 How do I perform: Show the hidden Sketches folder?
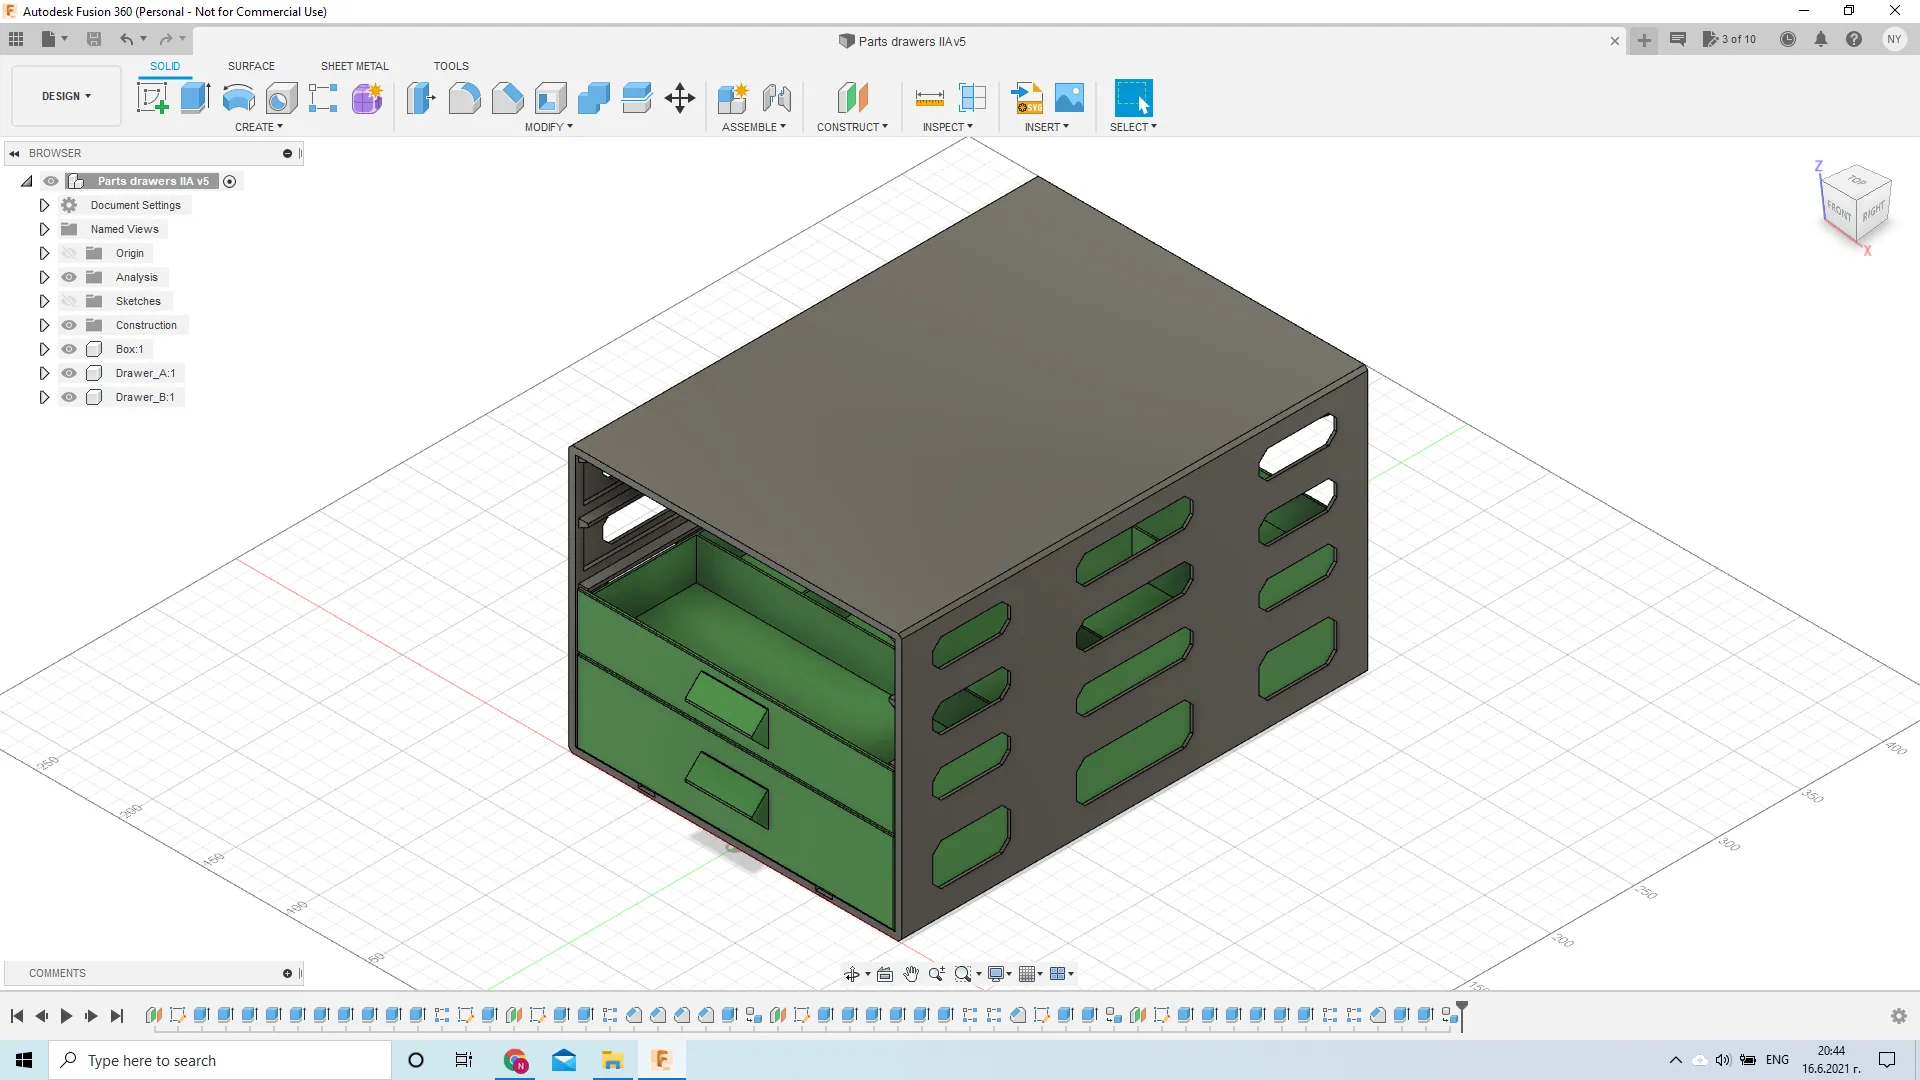click(x=69, y=301)
